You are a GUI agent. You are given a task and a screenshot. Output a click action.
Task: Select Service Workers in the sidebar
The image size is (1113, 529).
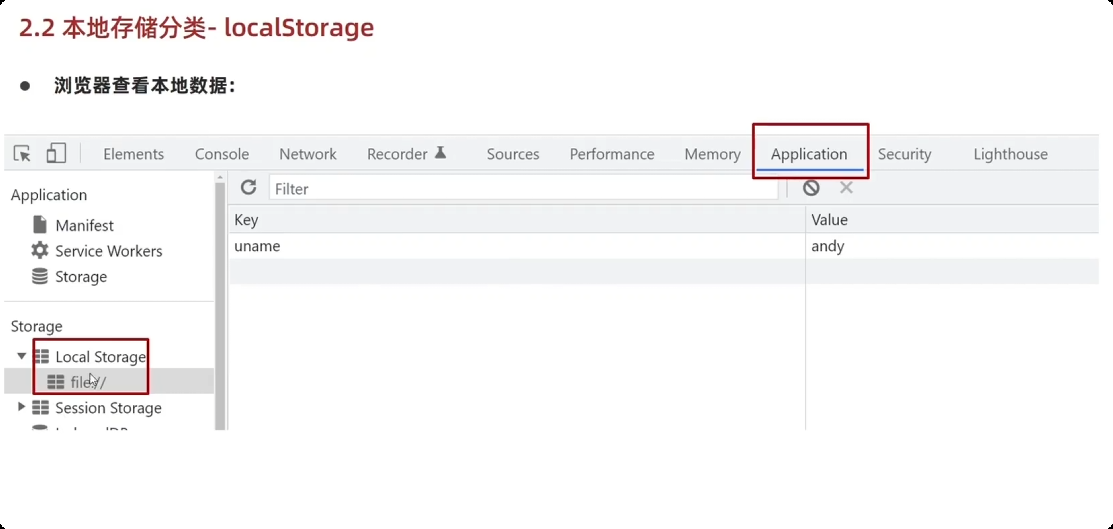tap(109, 251)
